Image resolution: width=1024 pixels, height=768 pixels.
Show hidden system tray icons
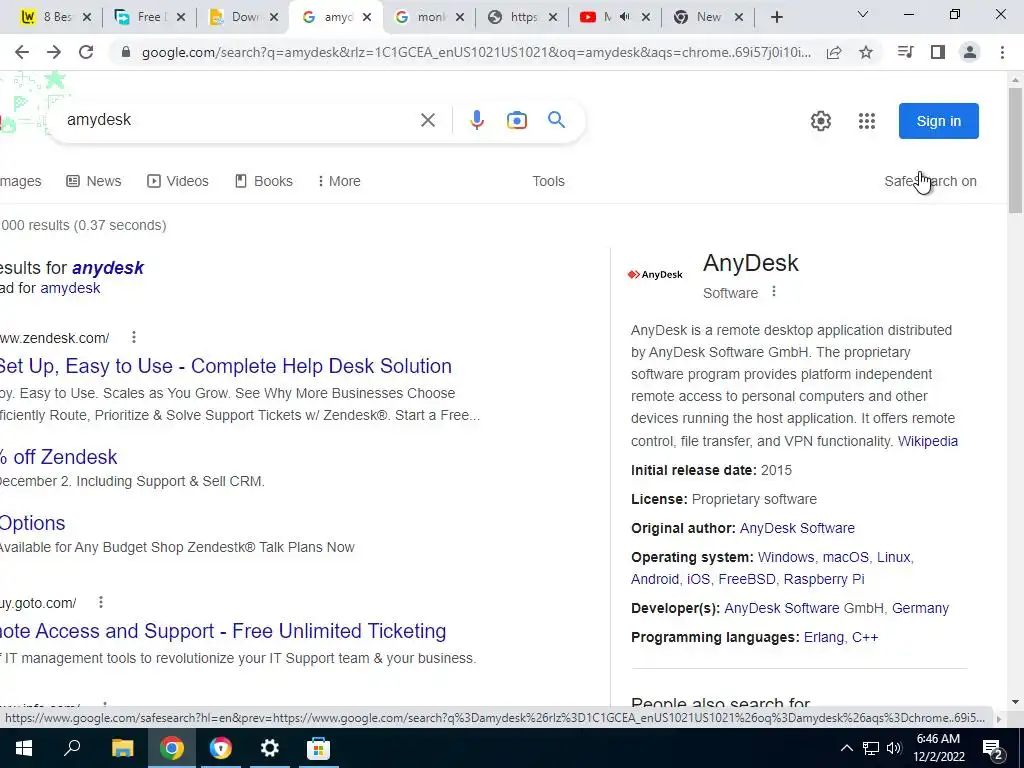point(846,748)
